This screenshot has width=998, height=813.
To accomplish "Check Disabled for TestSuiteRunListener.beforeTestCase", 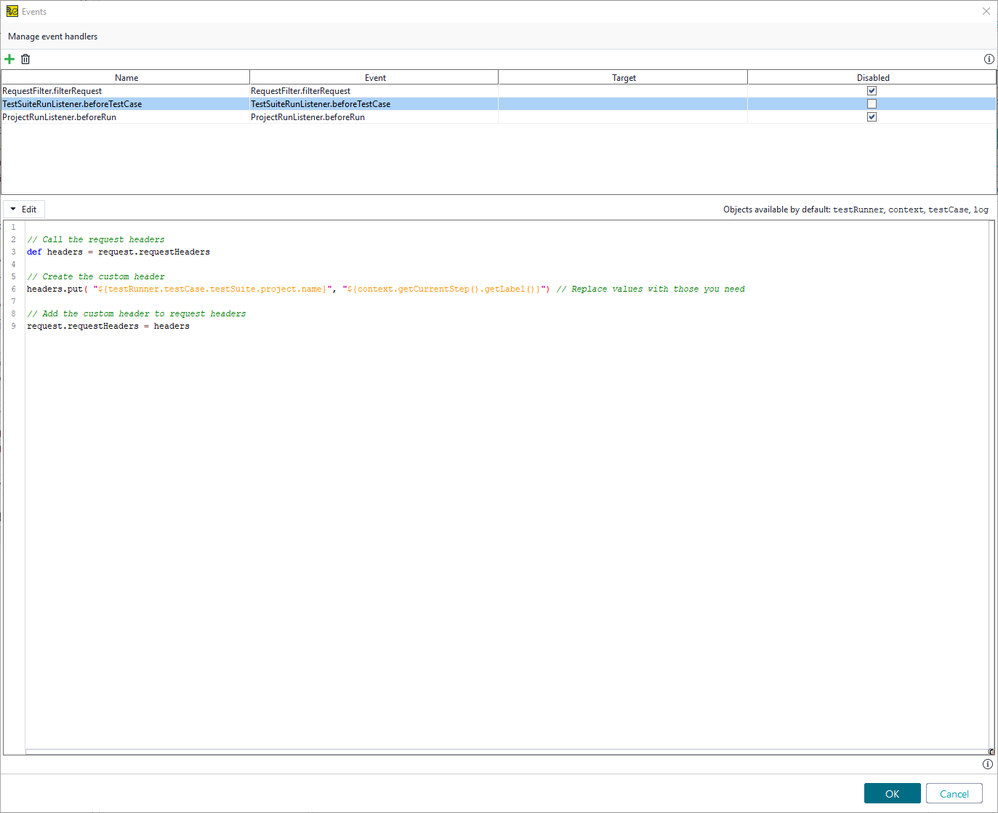I will point(871,104).
